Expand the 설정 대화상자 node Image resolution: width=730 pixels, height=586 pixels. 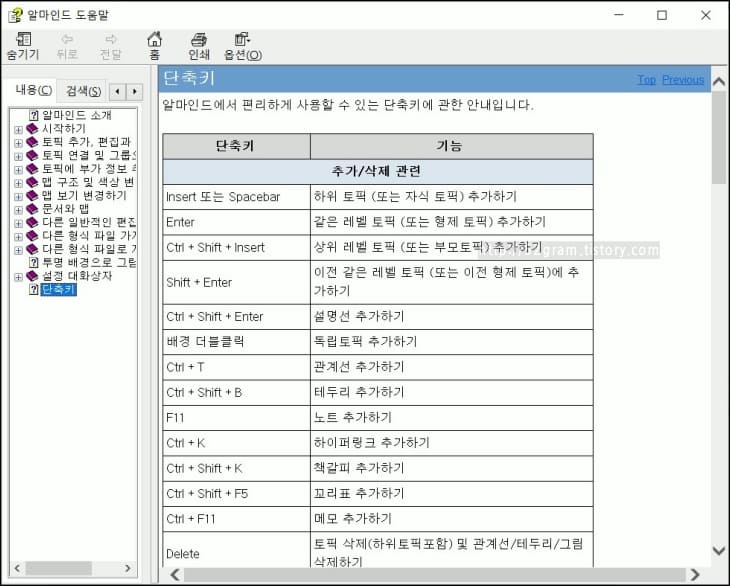[18, 277]
